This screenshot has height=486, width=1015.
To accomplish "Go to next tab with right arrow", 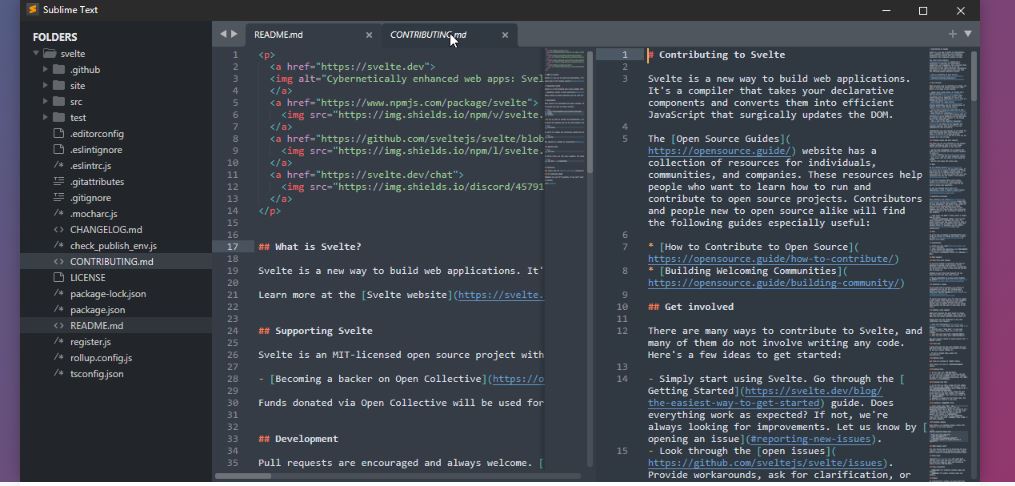I will click(234, 34).
